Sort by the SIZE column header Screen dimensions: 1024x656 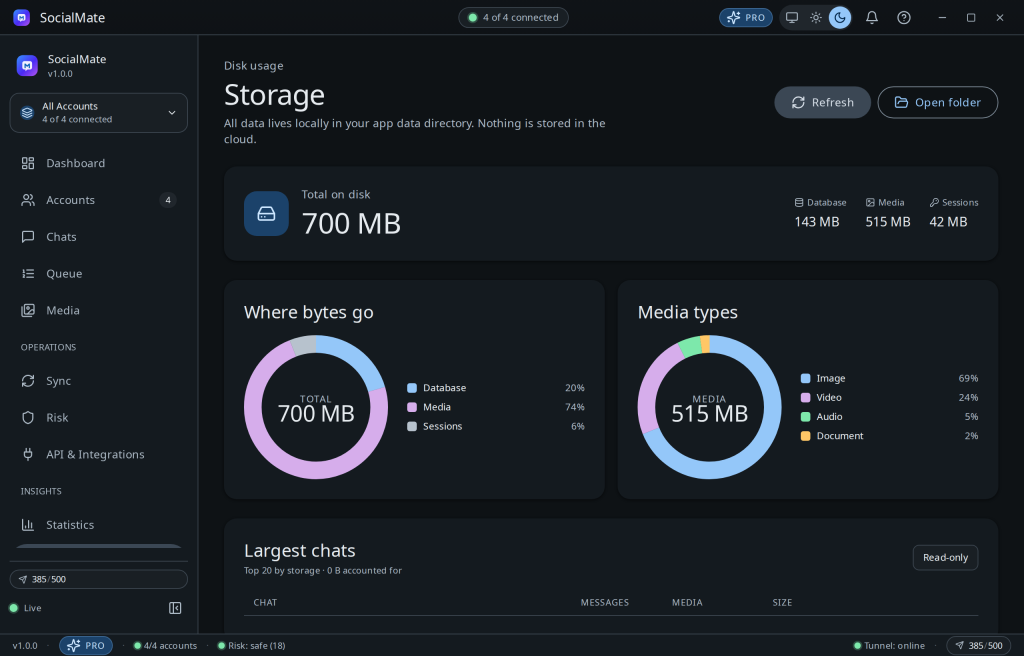click(782, 602)
